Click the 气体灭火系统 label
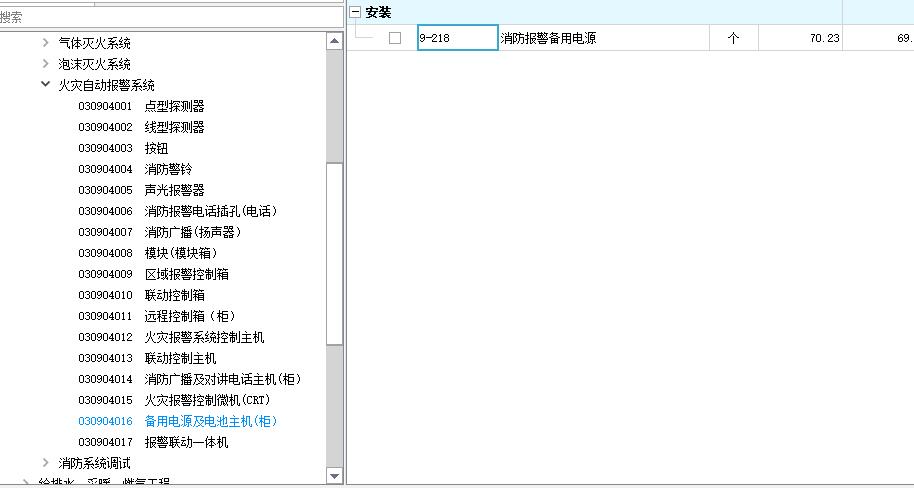914x488 pixels. [94, 43]
